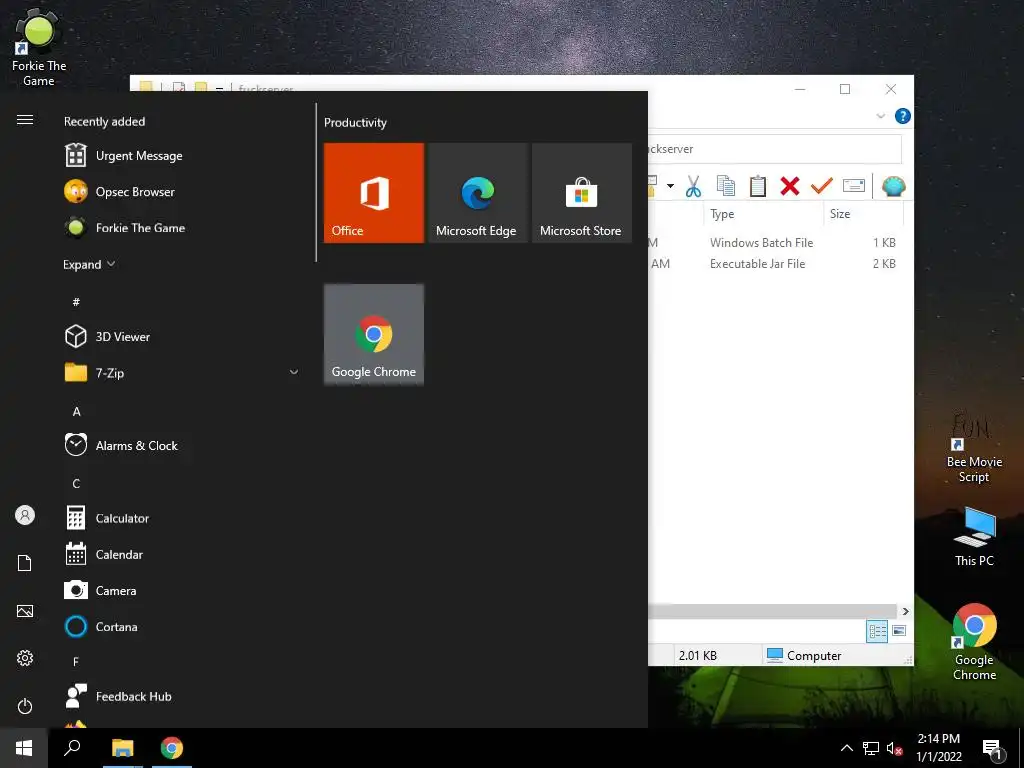Jump to the C letter group
This screenshot has width=1024, height=768.
tap(76, 483)
